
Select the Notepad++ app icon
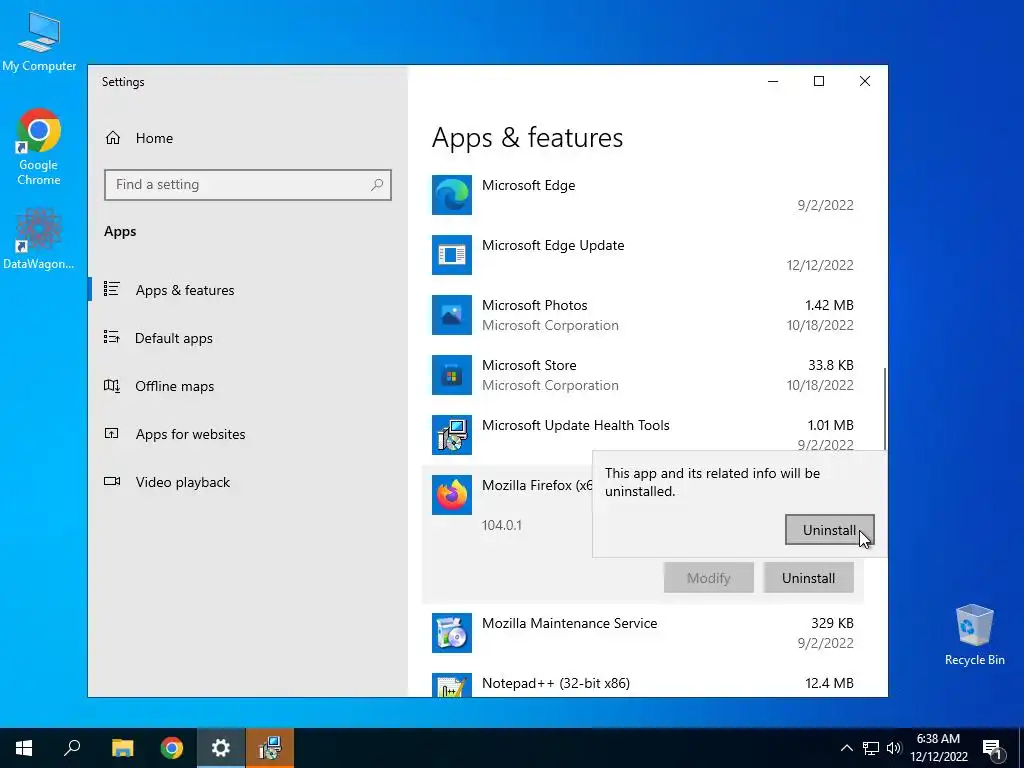tap(451, 686)
